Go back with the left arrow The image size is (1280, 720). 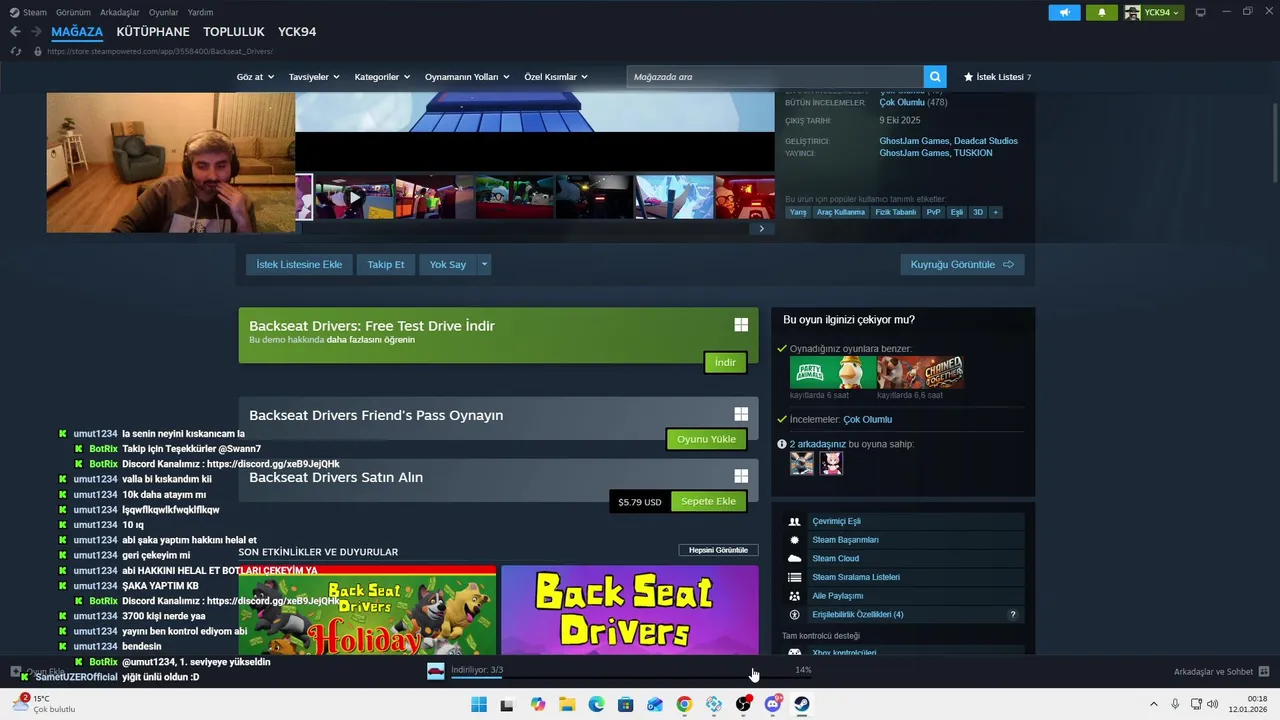pos(15,32)
